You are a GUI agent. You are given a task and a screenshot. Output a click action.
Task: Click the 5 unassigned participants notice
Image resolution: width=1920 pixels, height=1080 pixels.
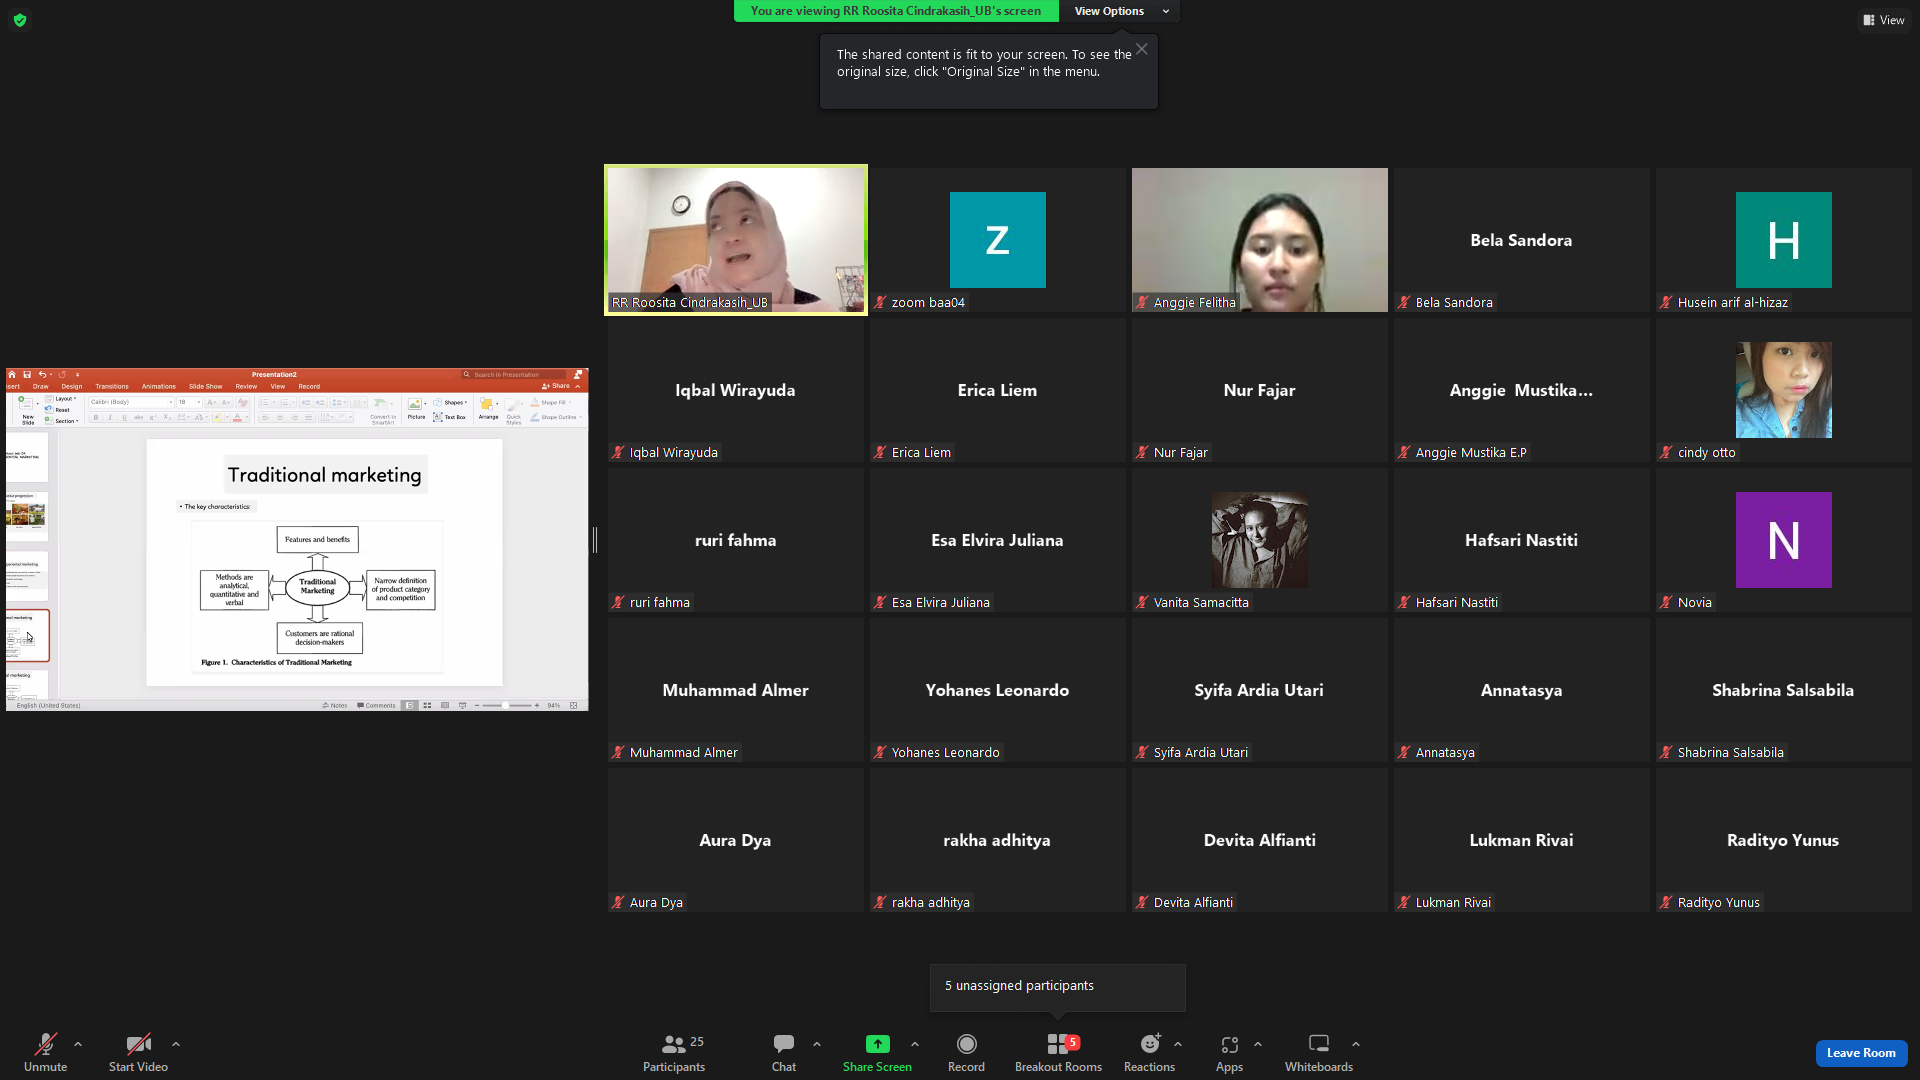click(1057, 986)
